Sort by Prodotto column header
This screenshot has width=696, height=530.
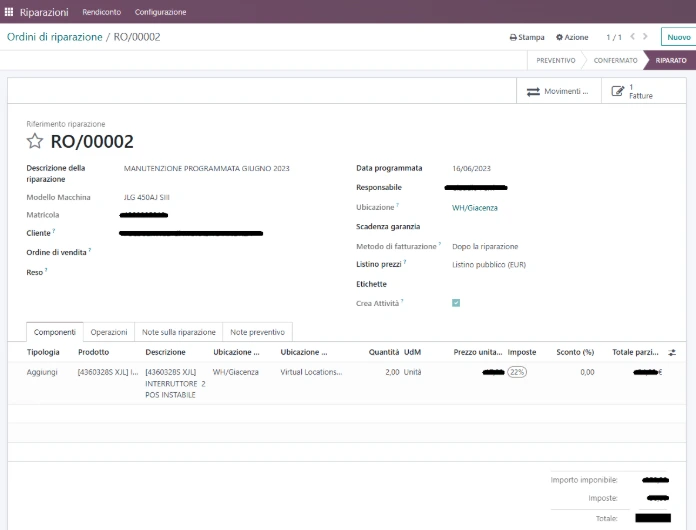click(94, 352)
